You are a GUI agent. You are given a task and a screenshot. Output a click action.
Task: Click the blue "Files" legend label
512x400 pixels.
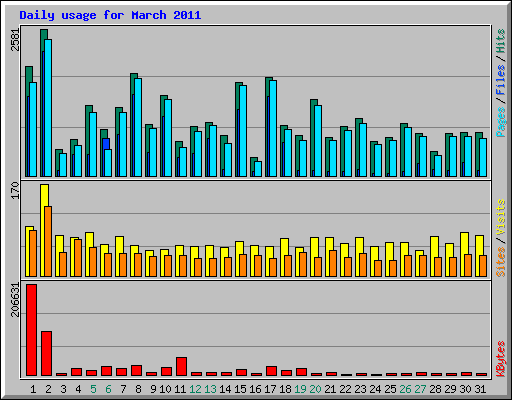[501, 79]
